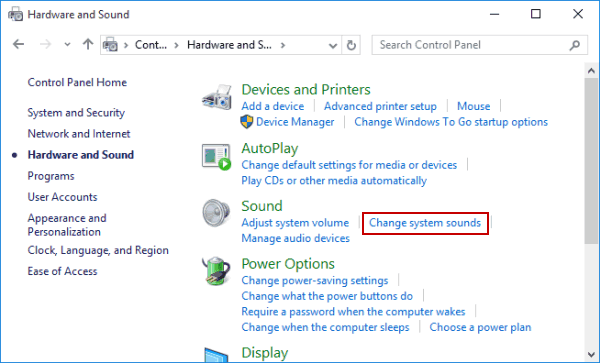Go back with the back arrow
Viewport: 600px width, 363px height.
pyautogui.click(x=18, y=44)
